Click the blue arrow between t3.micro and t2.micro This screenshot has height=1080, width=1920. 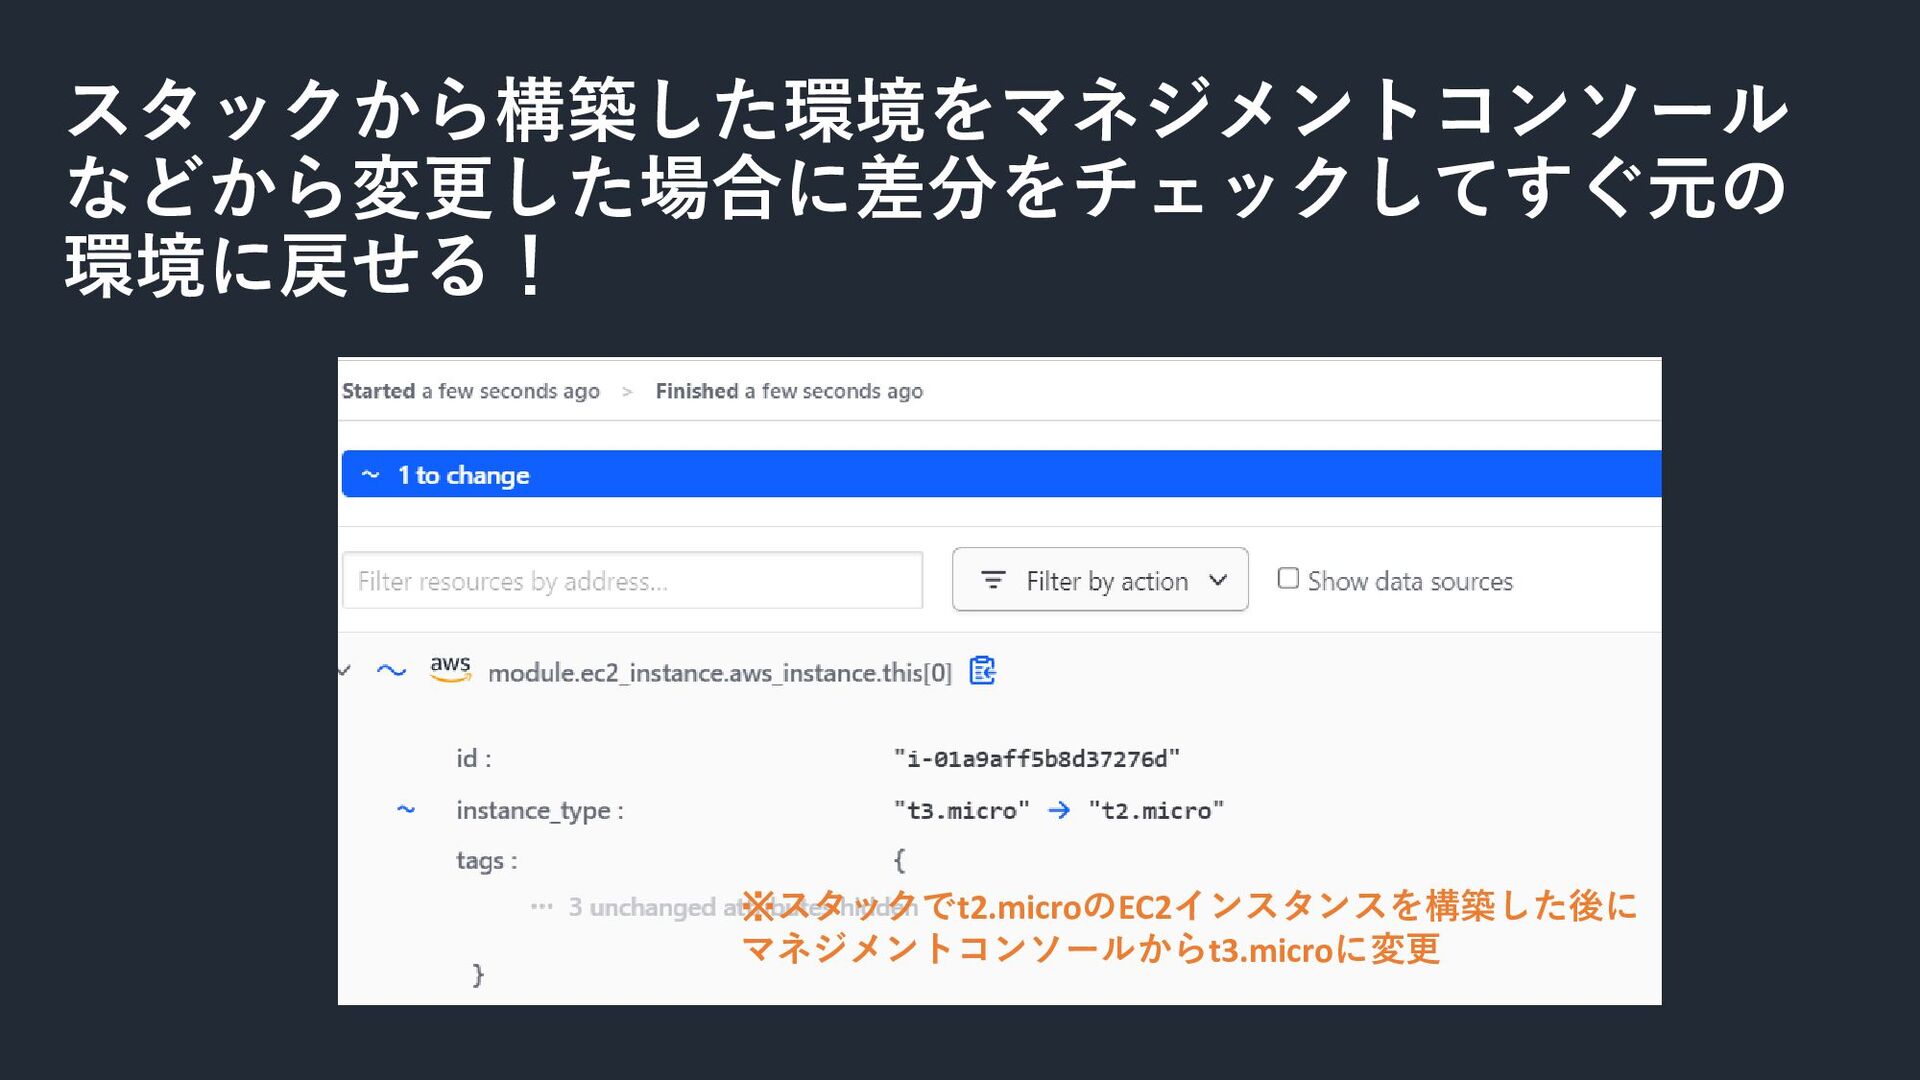click(x=1058, y=811)
